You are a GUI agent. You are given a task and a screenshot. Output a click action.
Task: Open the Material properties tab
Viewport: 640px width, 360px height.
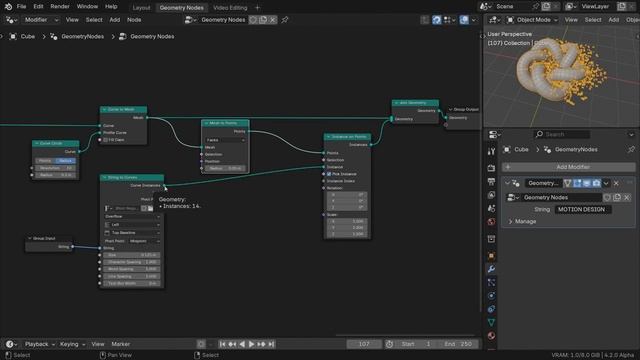coord(491,336)
